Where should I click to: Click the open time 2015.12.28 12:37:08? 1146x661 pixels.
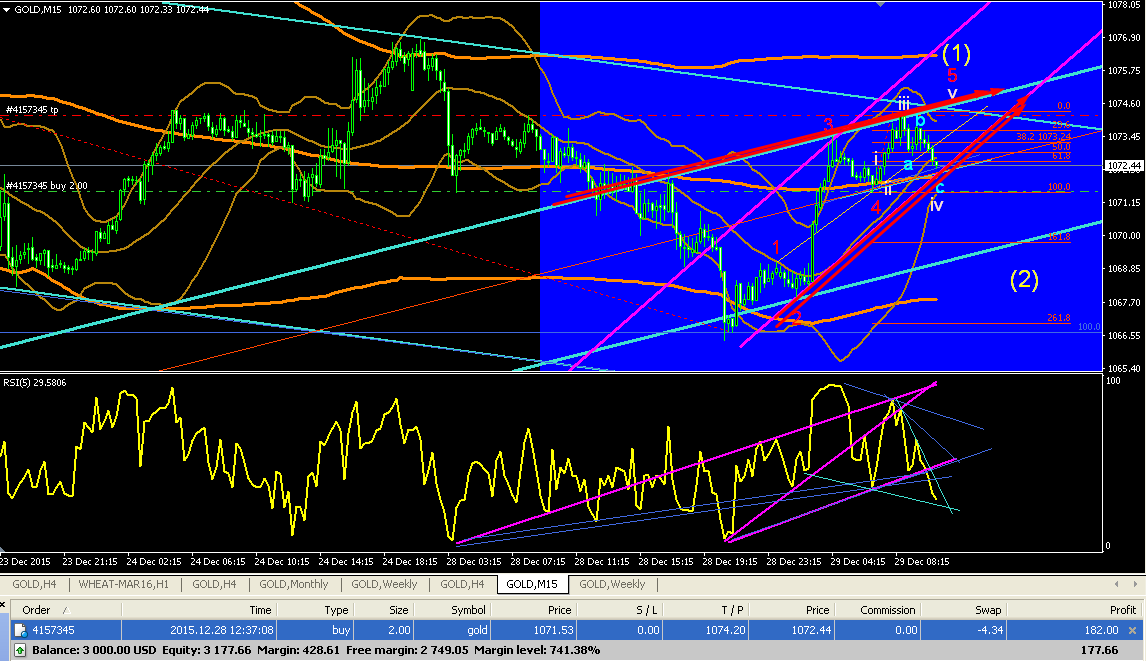(x=222, y=630)
